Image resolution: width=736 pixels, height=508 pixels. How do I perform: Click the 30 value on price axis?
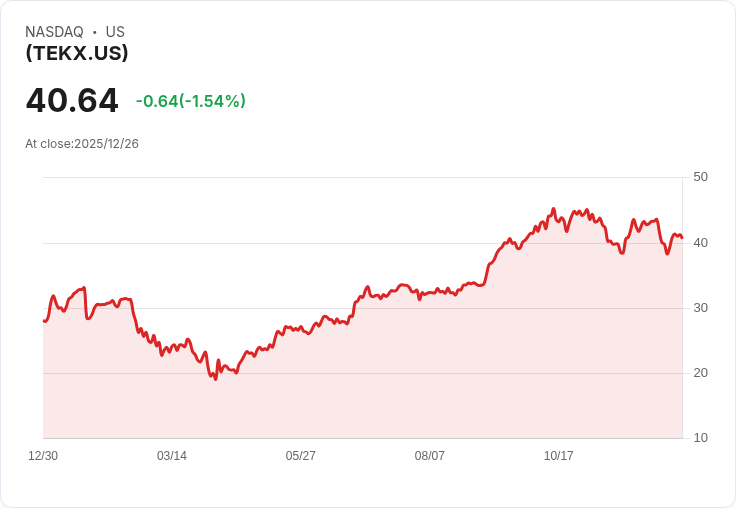click(x=700, y=307)
